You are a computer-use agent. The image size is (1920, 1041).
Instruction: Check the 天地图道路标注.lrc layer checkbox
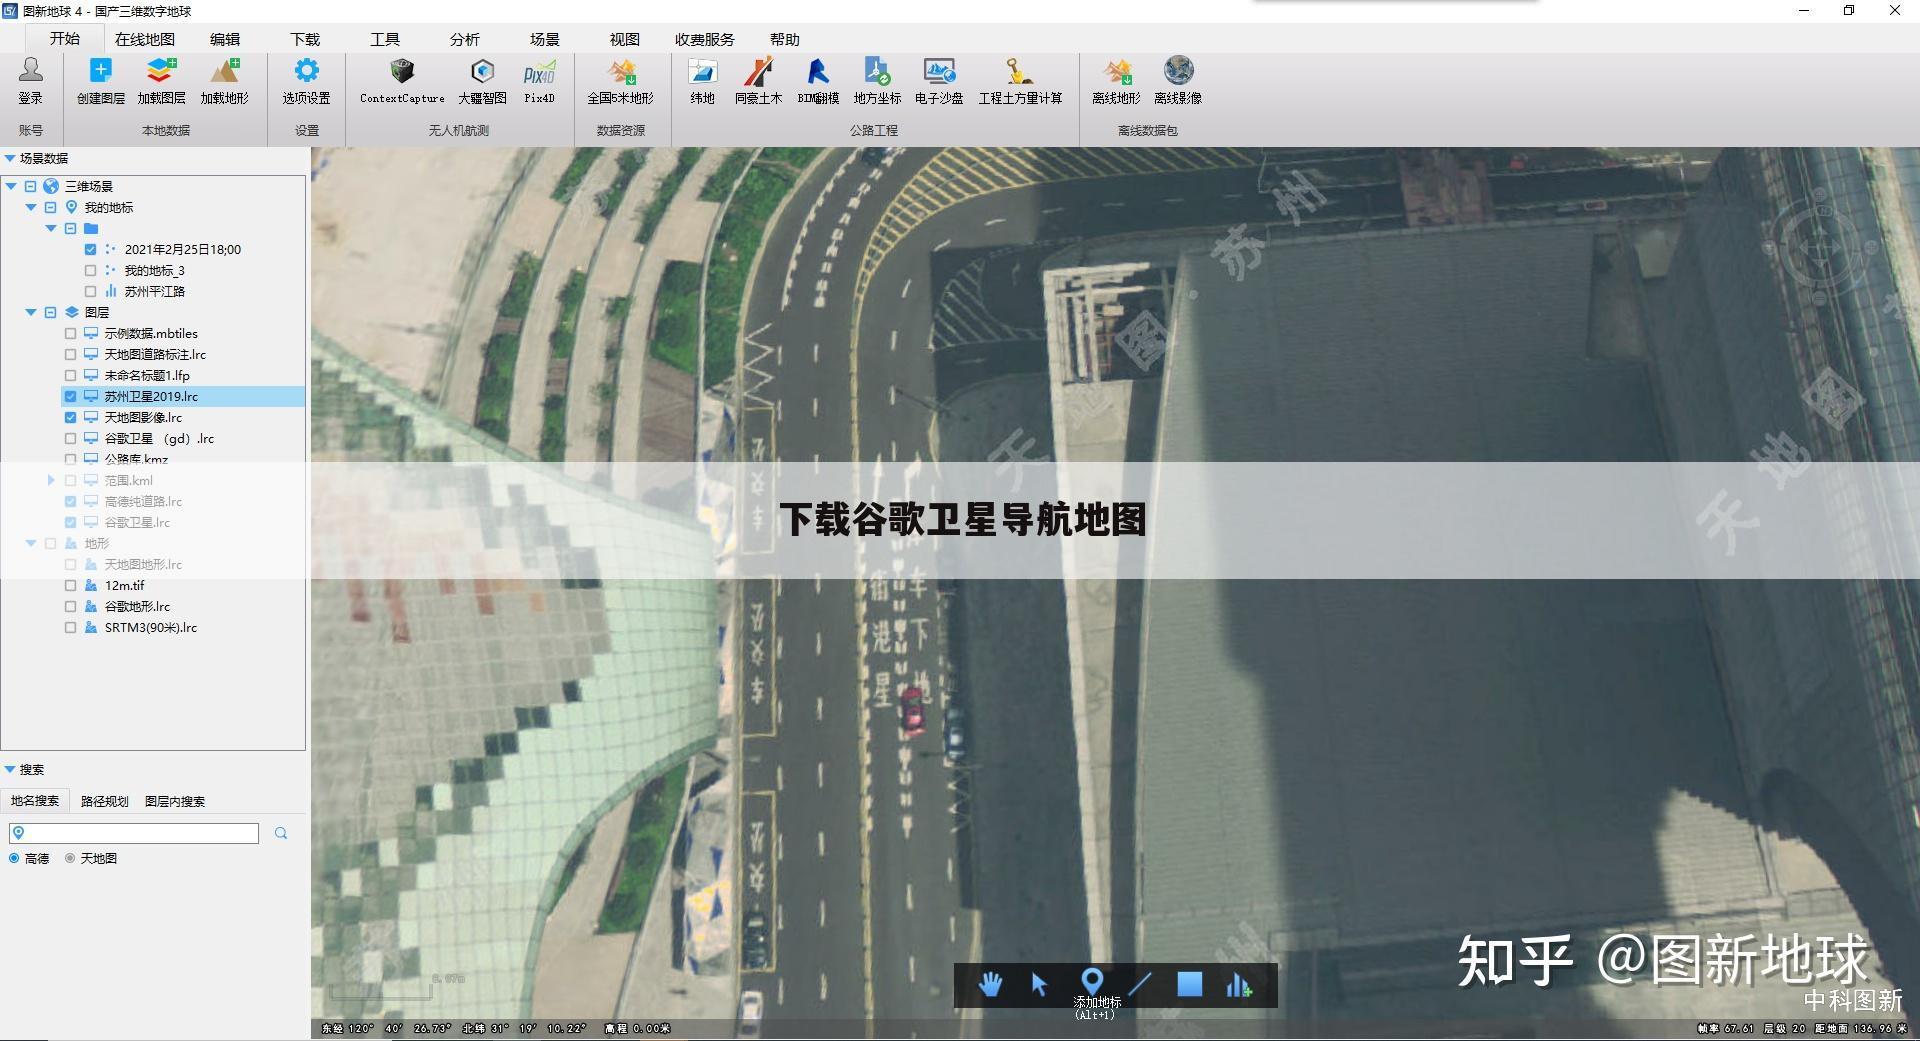tap(70, 354)
